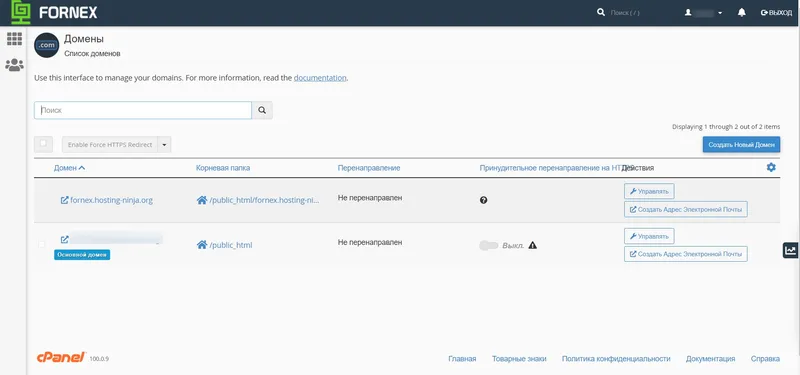Click the home icon for /public_html folder
Screen dimensions: 800x375
202,245
